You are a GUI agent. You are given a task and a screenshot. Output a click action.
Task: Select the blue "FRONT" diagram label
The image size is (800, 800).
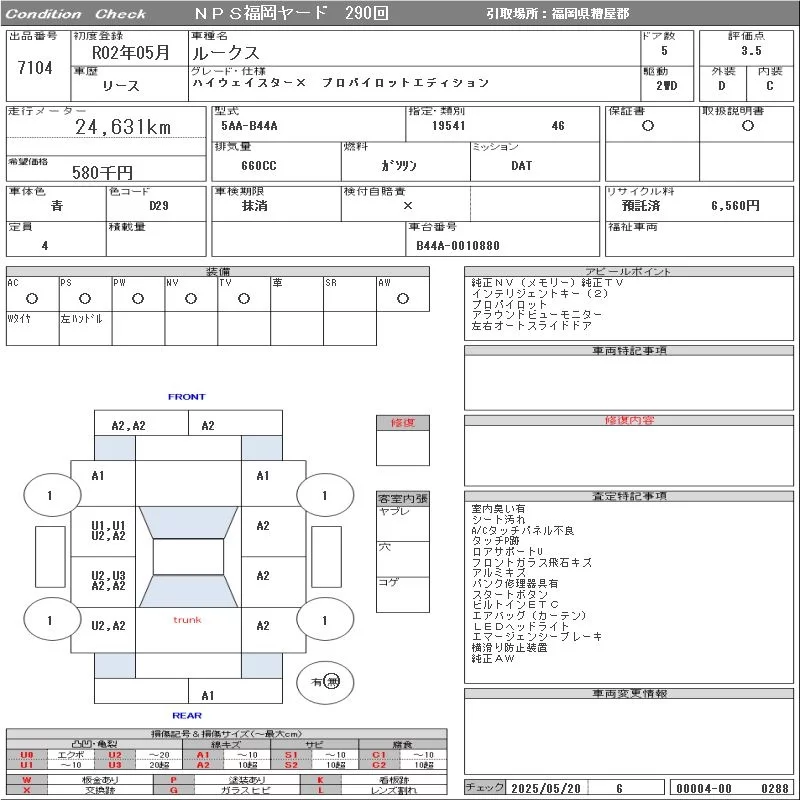[x=187, y=396]
